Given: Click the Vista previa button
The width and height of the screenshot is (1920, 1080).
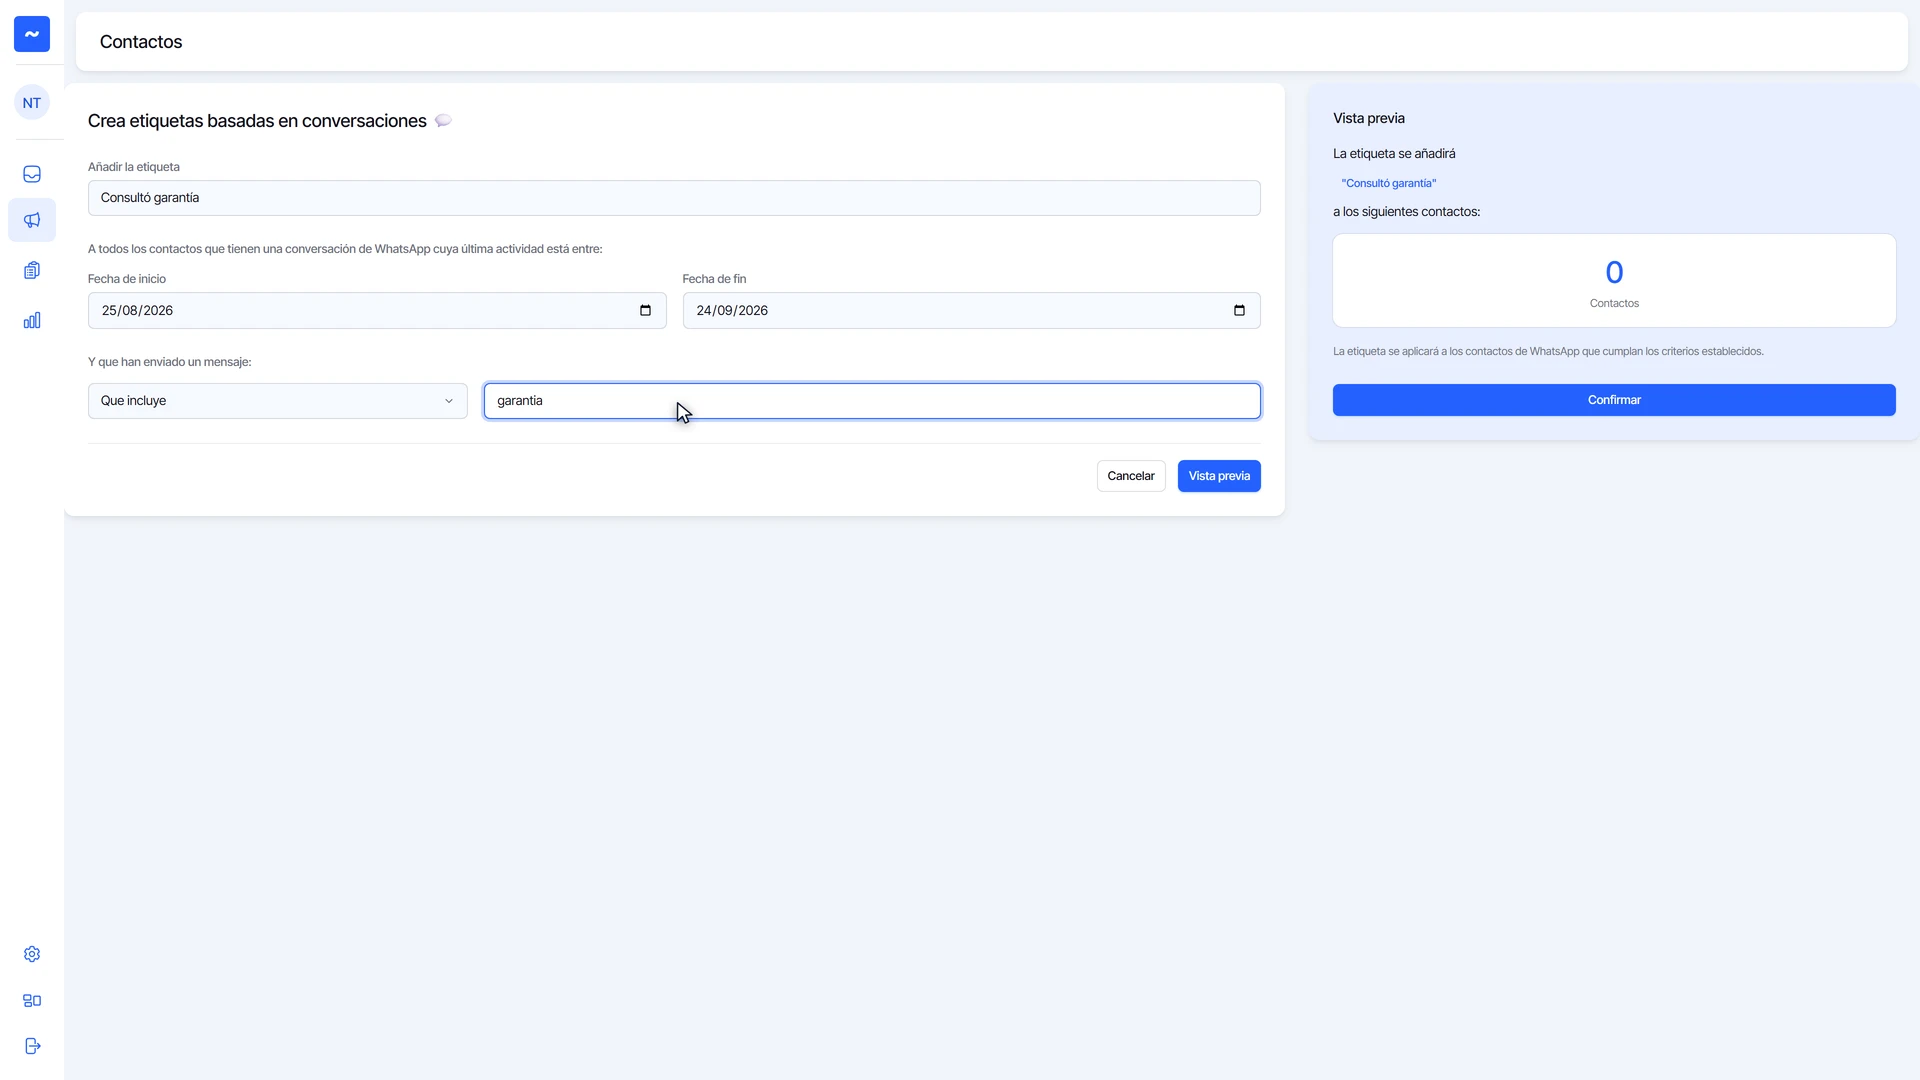Looking at the screenshot, I should [x=1219, y=476].
